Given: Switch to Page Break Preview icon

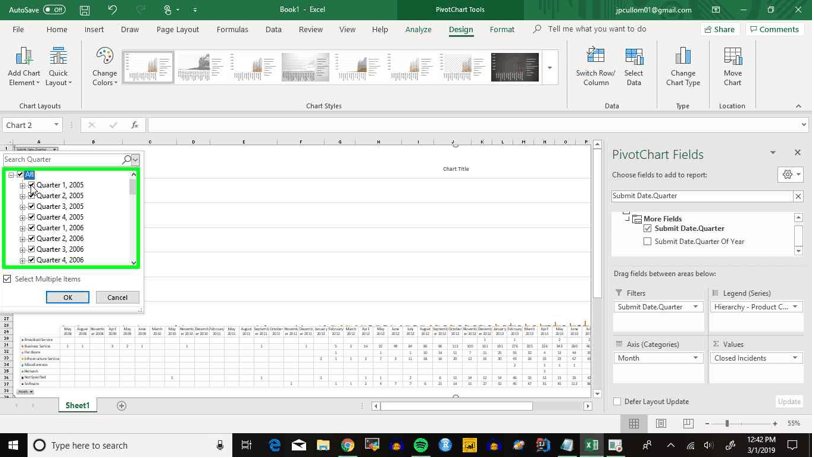Looking at the screenshot, I should click(688, 423).
